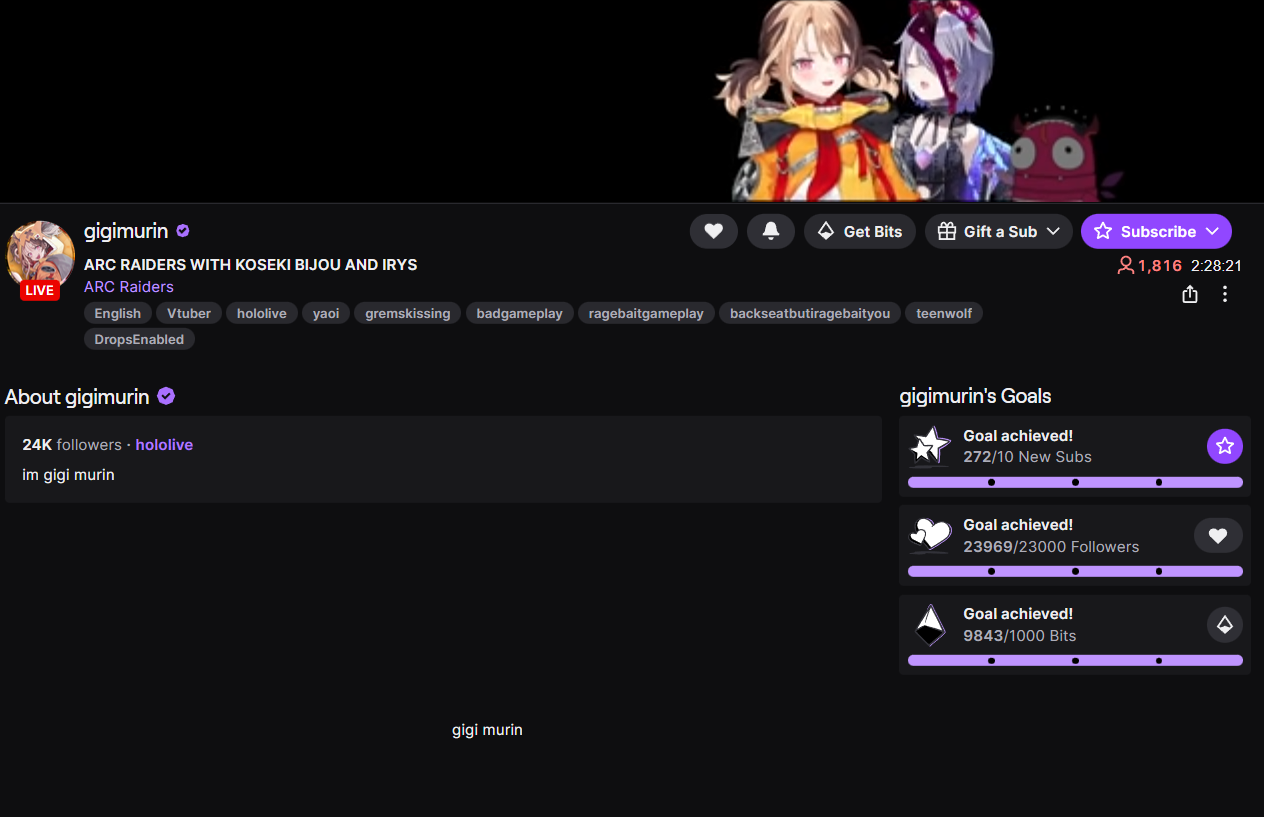Click the 1,816 viewer count
The image size is (1264, 817).
[1150, 265]
